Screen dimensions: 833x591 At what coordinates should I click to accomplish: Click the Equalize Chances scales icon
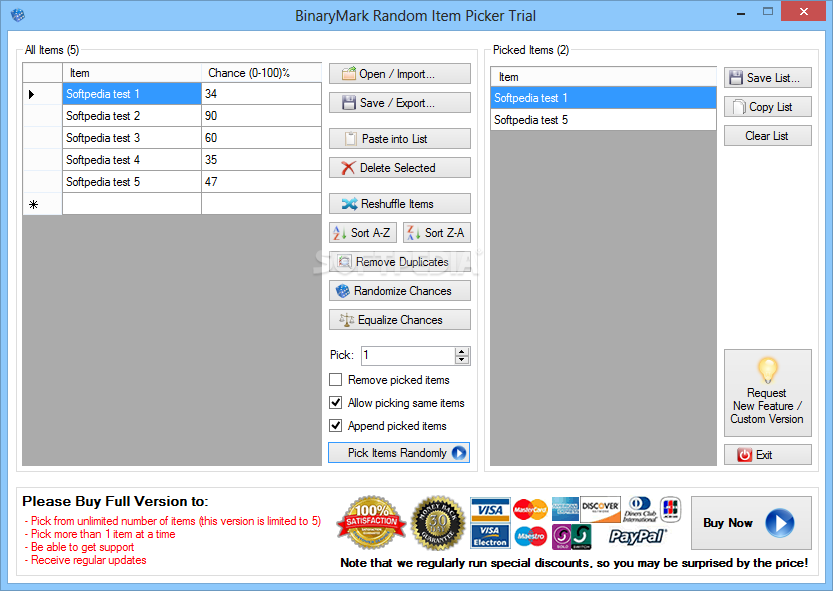346,320
